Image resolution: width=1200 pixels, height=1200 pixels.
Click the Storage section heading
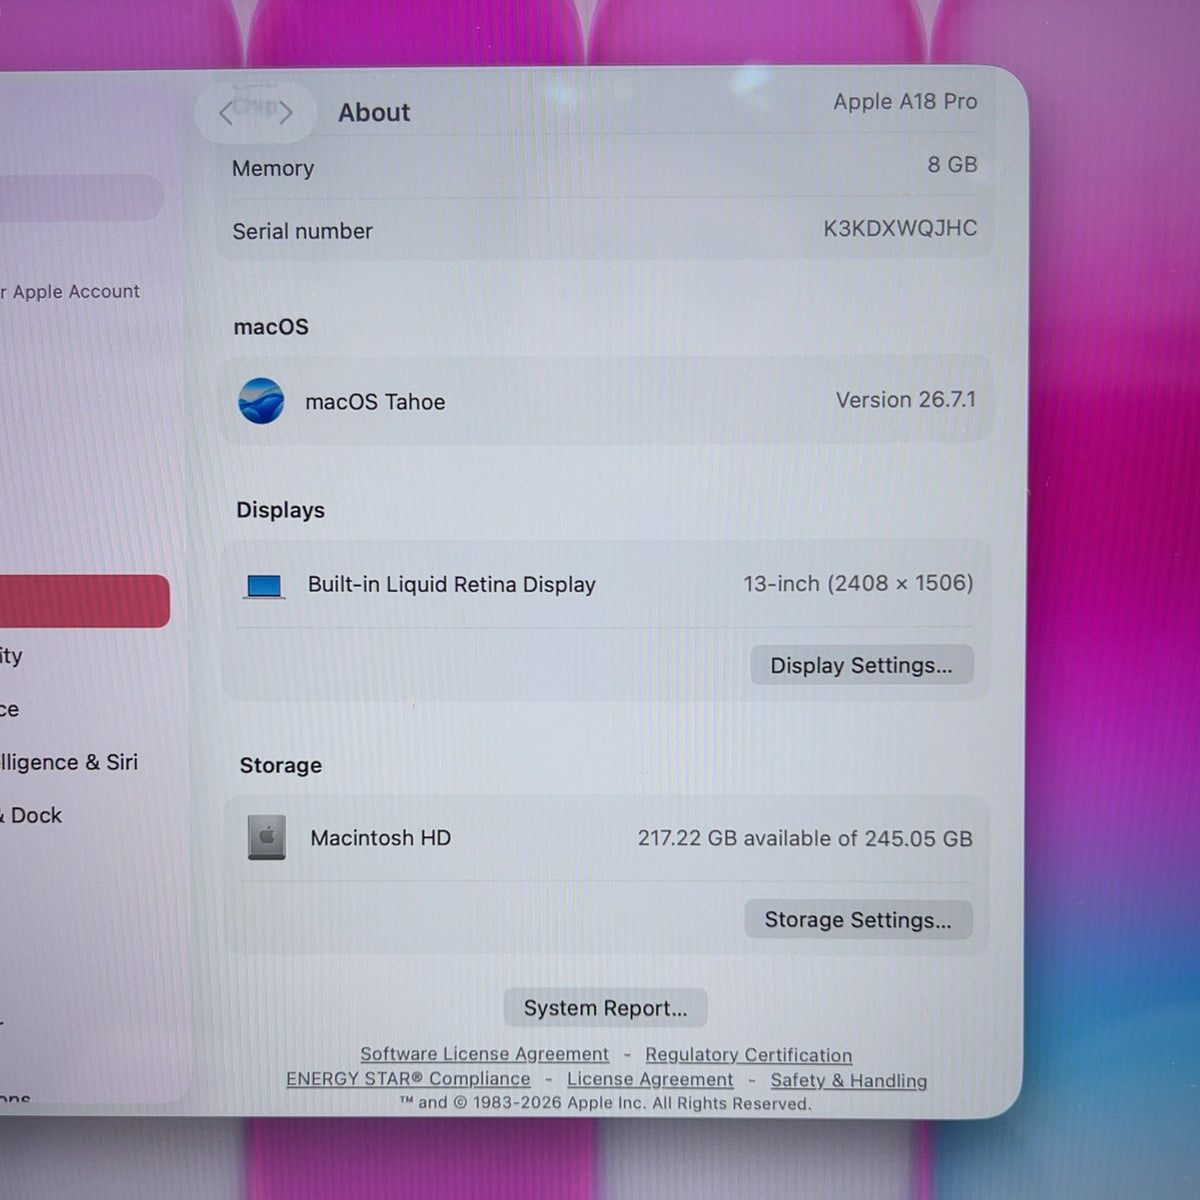click(281, 766)
